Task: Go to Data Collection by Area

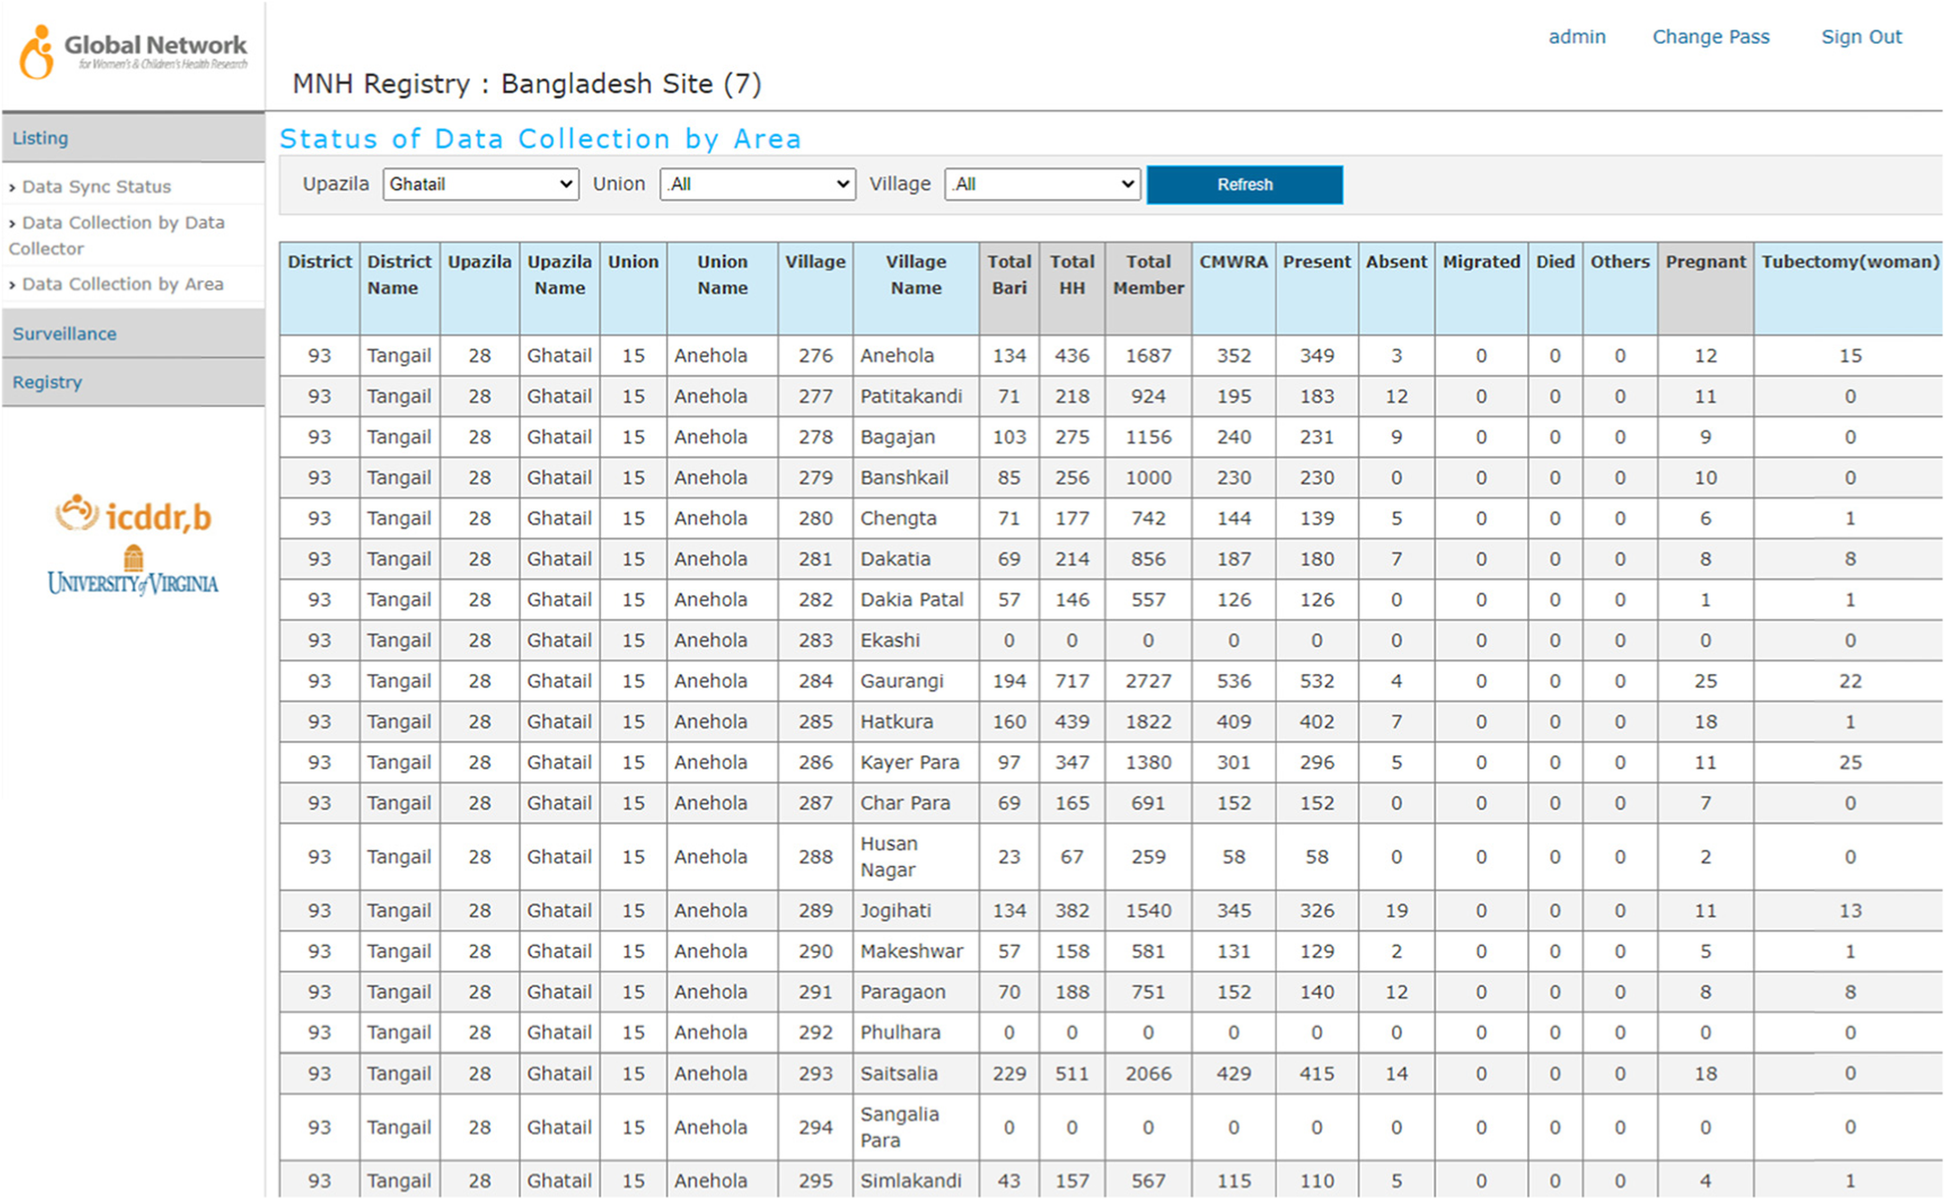Action: click(x=123, y=285)
